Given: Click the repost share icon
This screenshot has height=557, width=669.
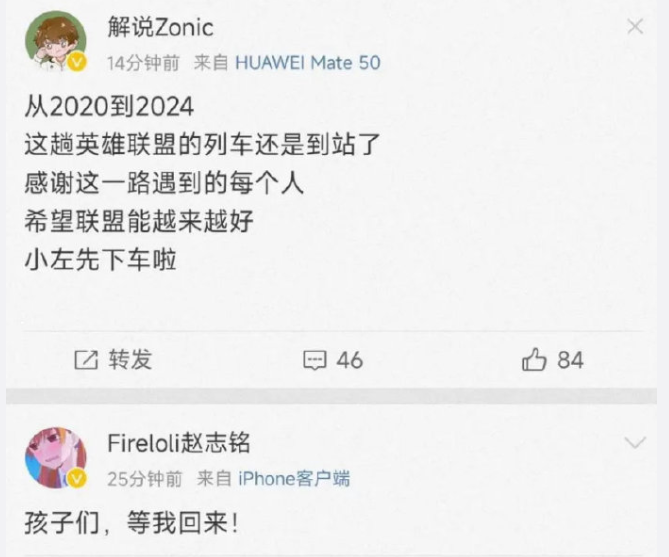Looking at the screenshot, I should [x=86, y=360].
